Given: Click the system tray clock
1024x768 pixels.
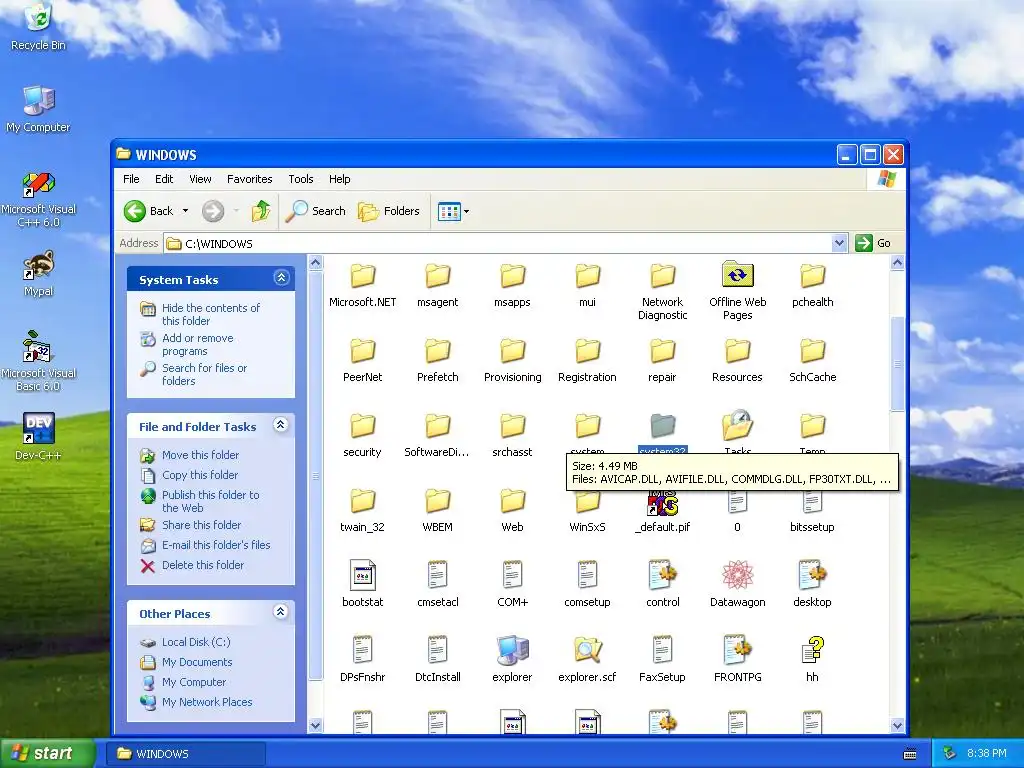Looking at the screenshot, I should tap(986, 754).
